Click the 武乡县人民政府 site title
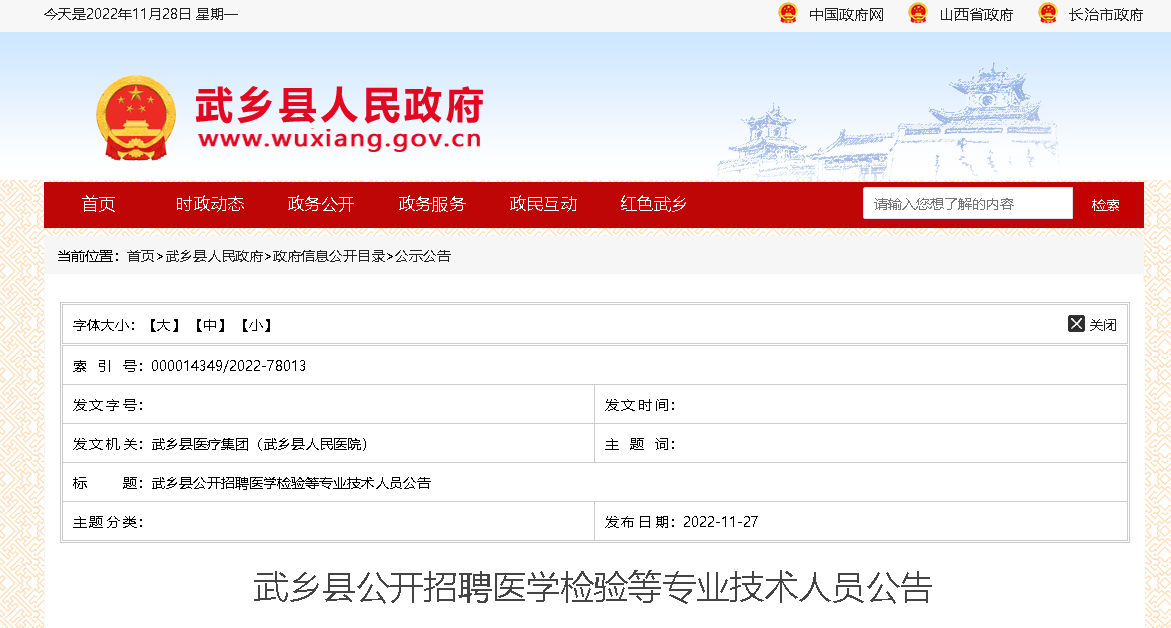1171x628 pixels. [x=339, y=105]
